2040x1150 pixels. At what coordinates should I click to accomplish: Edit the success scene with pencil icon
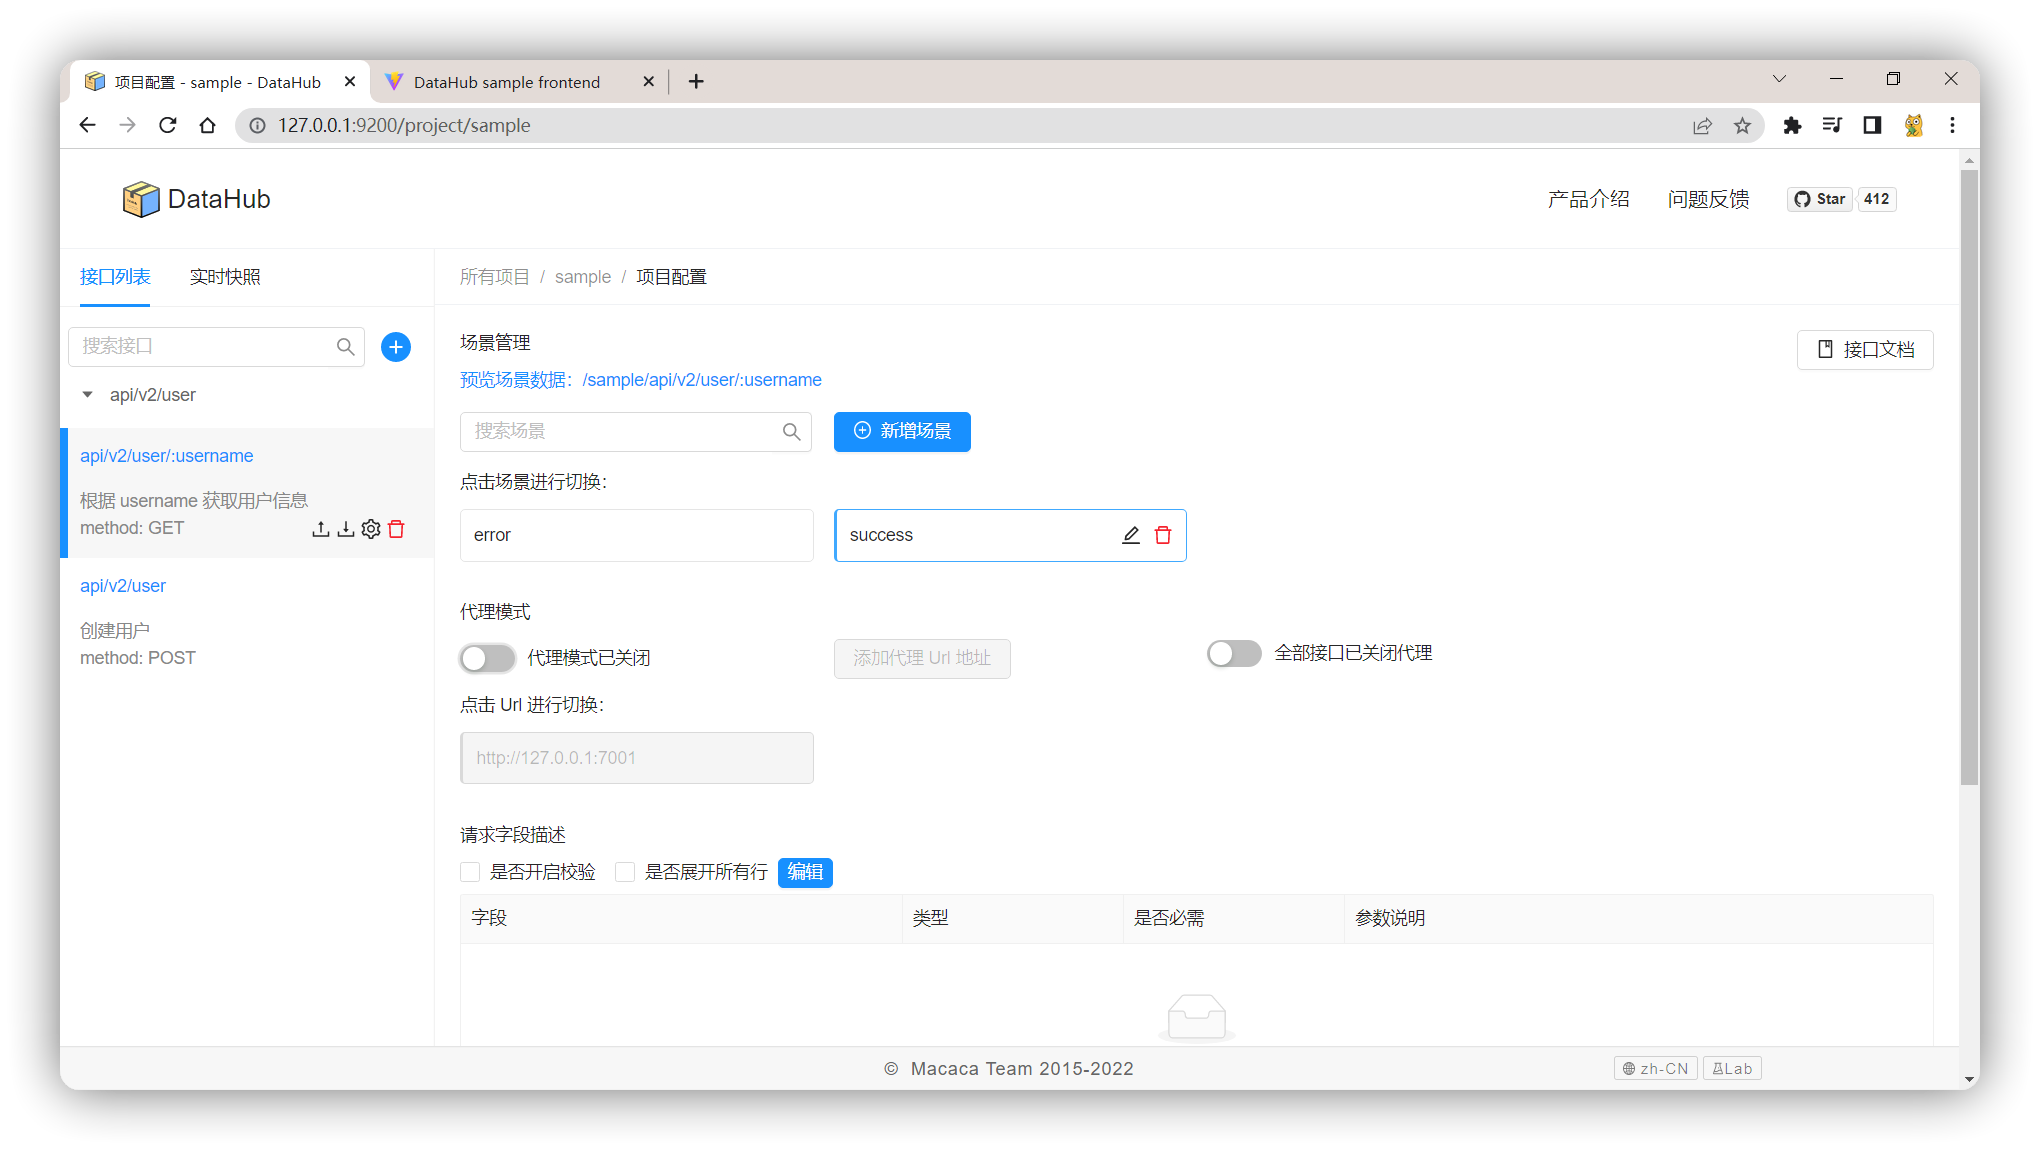tap(1130, 535)
